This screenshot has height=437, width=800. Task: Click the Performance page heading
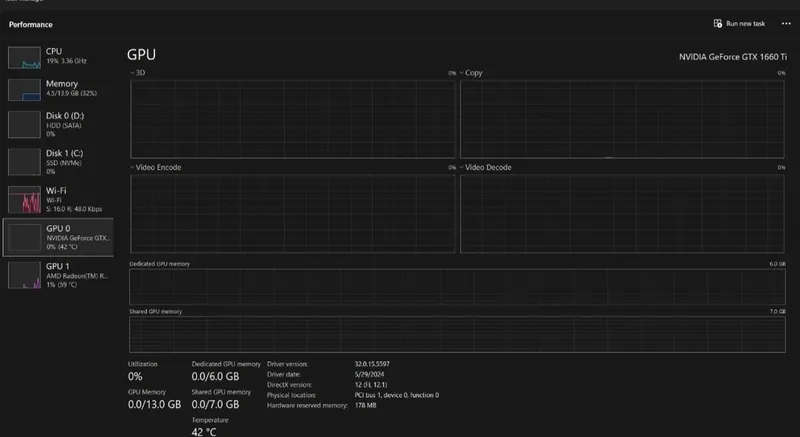[31, 24]
